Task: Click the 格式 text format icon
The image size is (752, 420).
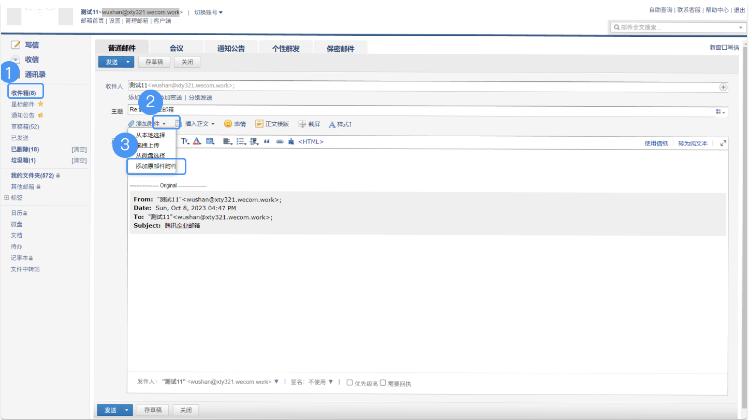Action: pos(331,124)
